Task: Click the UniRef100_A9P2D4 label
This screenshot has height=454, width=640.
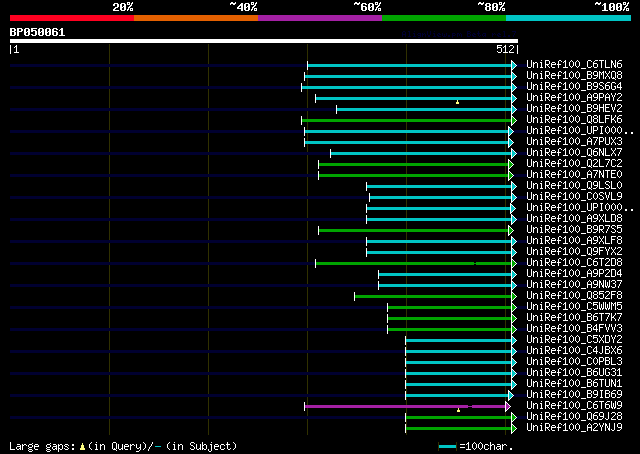Action: (x=574, y=274)
